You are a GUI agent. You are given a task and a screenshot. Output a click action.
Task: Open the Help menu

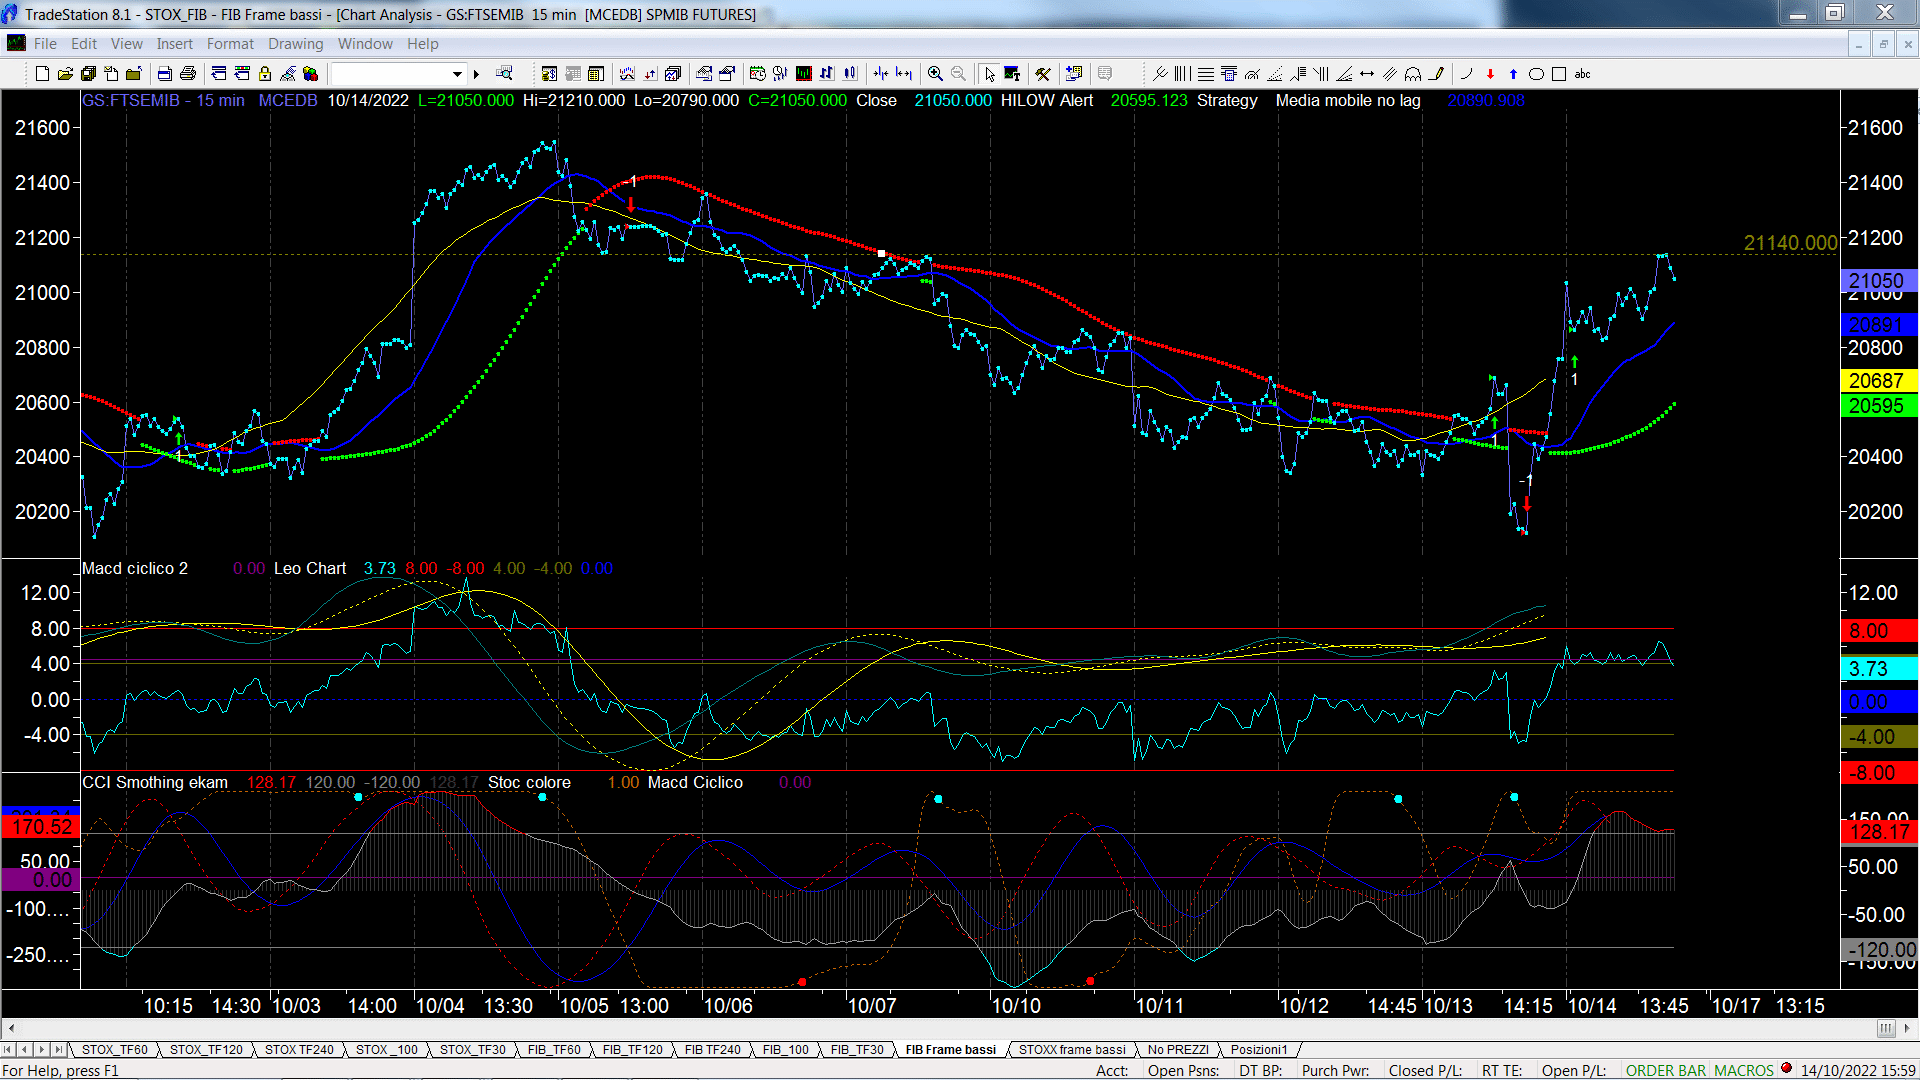[422, 44]
